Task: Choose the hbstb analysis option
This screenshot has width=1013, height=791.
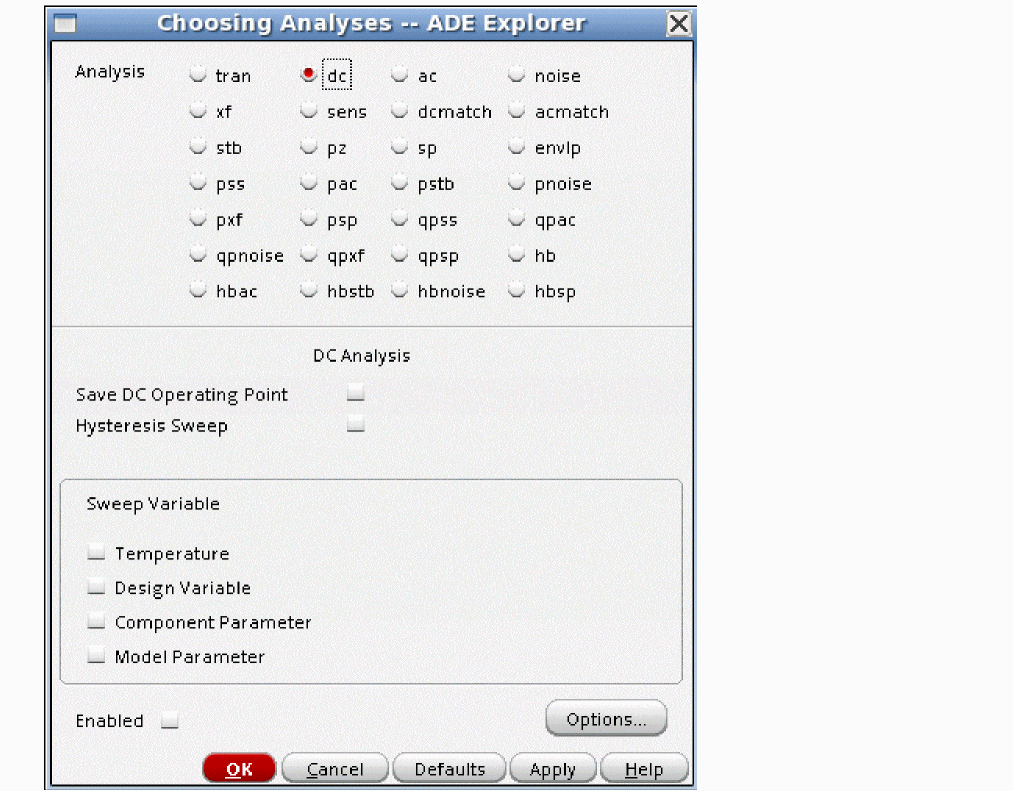Action: [309, 291]
